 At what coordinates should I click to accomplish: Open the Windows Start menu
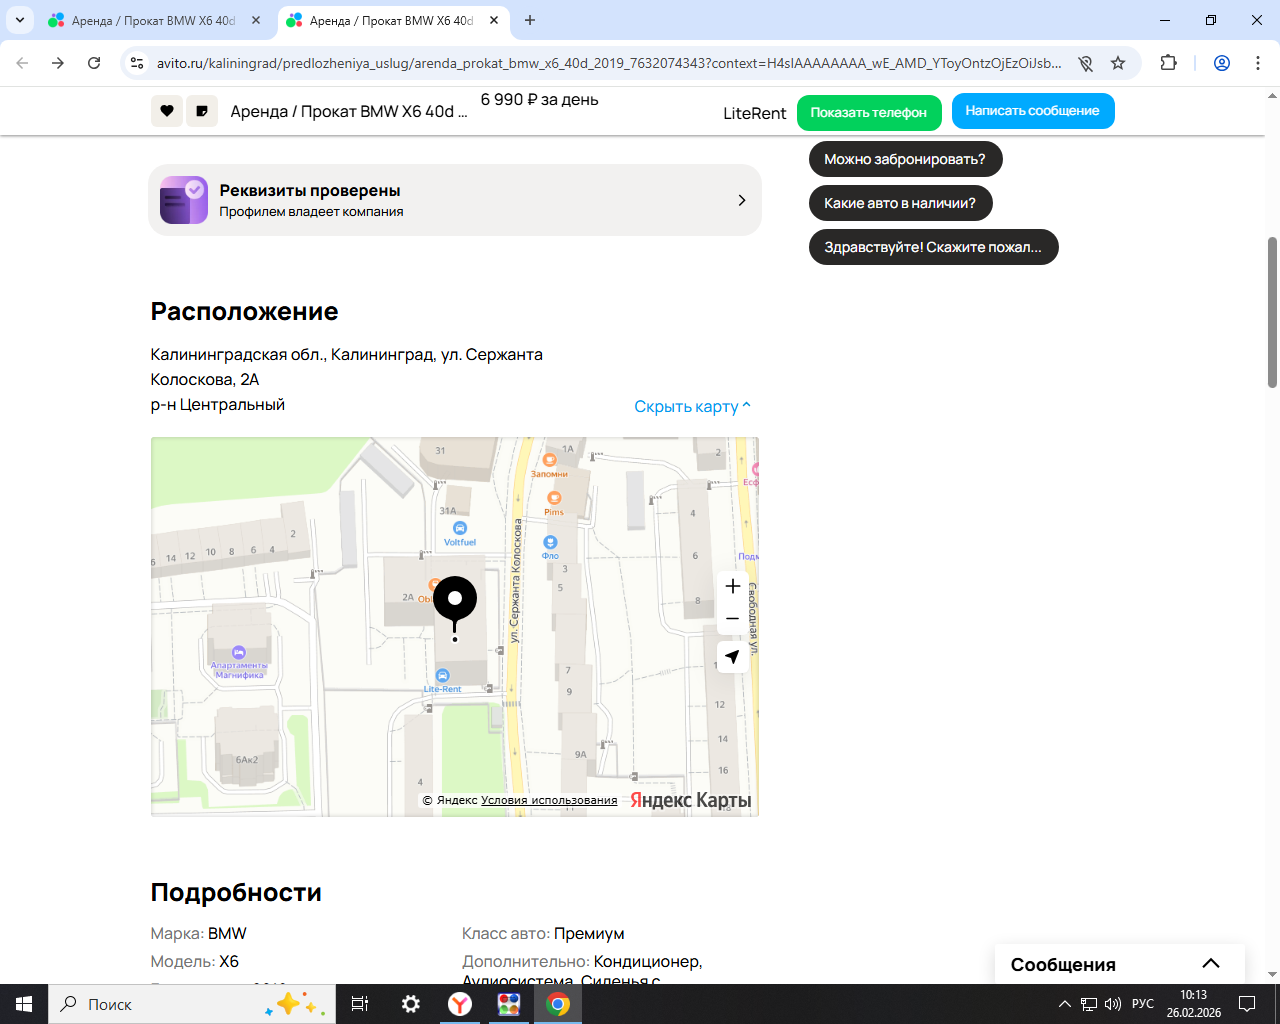click(x=24, y=1004)
